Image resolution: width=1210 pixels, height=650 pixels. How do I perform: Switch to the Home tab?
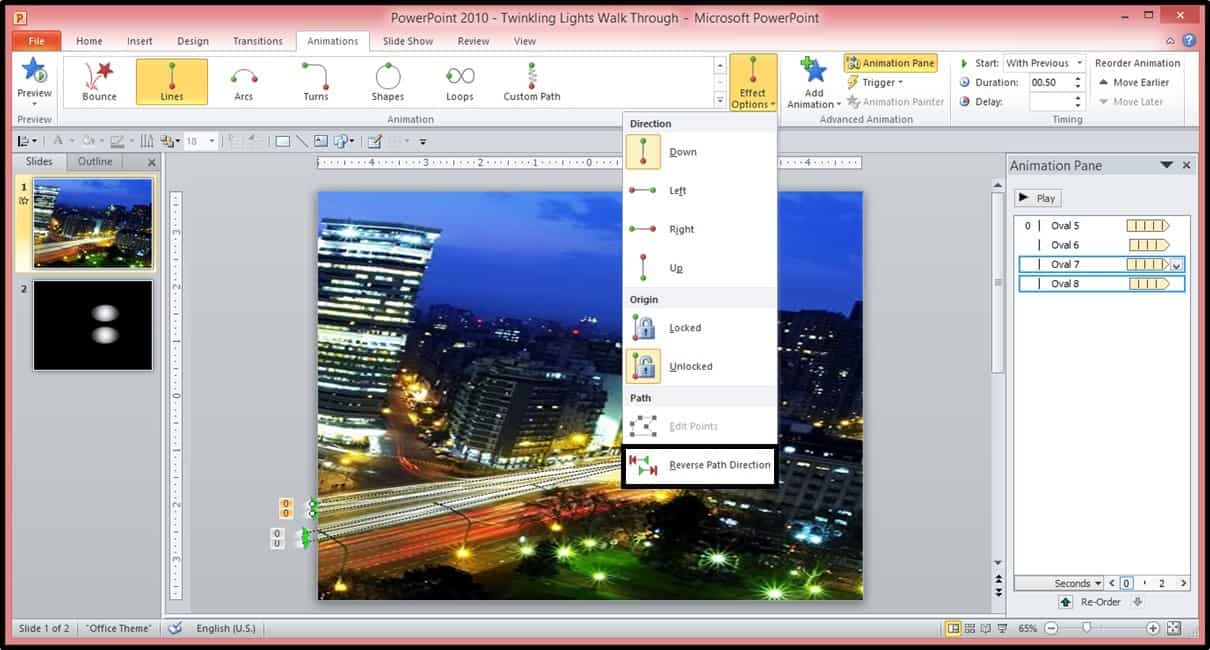[89, 41]
